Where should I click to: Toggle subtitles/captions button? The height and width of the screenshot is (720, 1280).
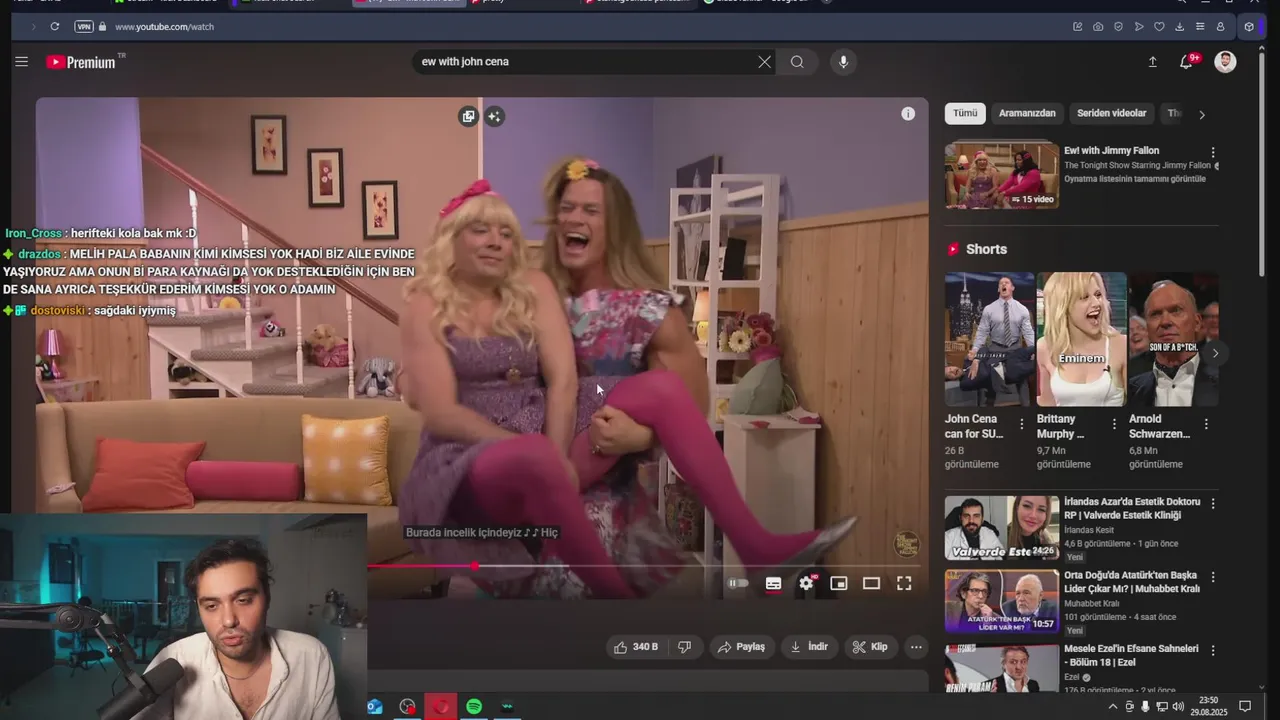(773, 583)
